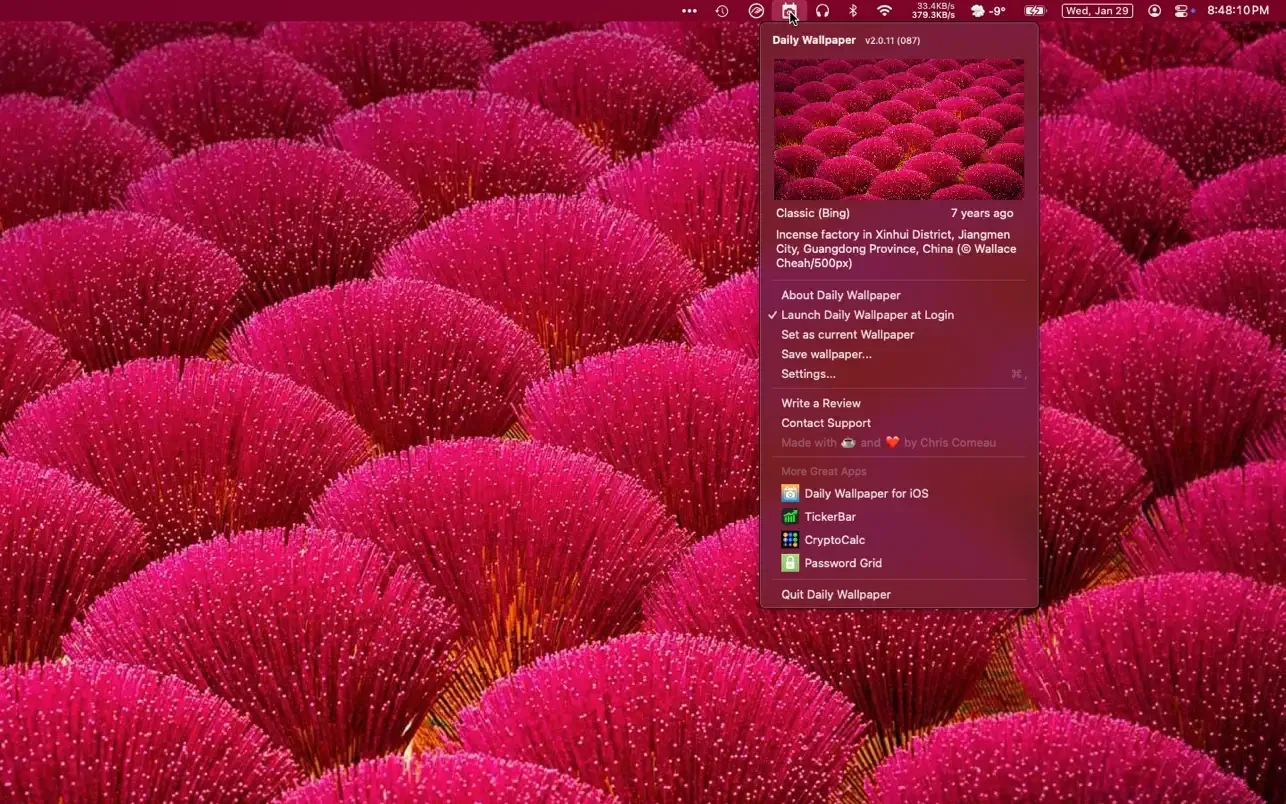Click the battery charging icon
The width and height of the screenshot is (1286, 804).
[x=1034, y=11]
